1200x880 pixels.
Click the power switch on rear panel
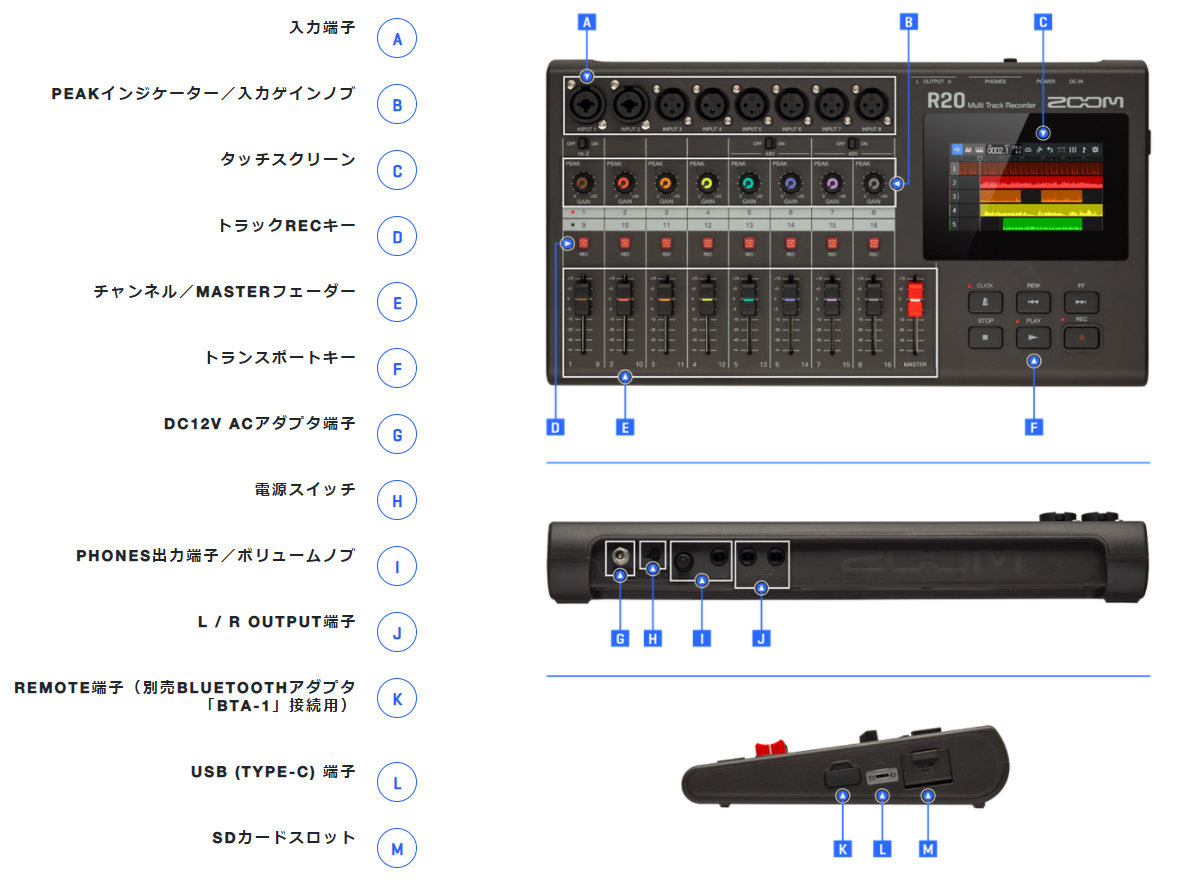coord(653,553)
